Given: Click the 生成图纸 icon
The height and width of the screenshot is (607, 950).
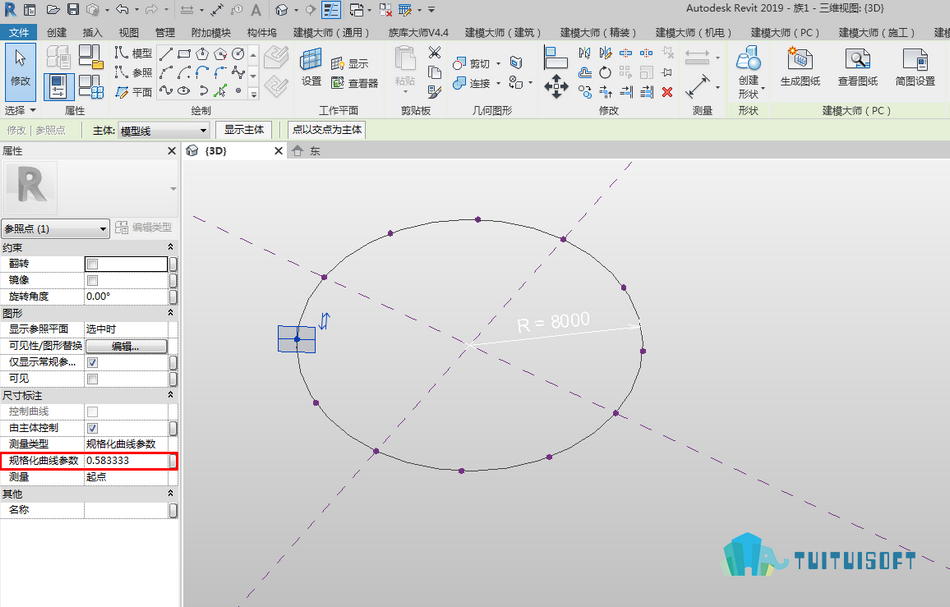Looking at the screenshot, I should [800, 68].
